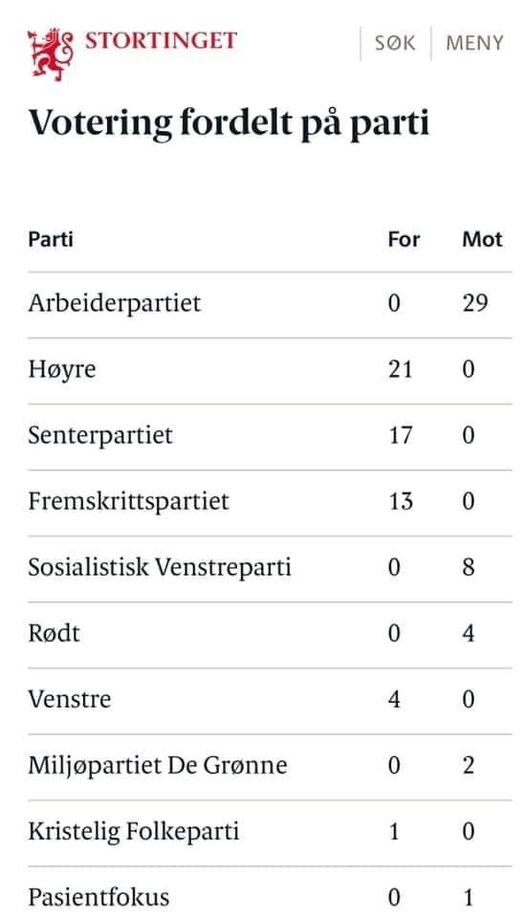Open the SØK search button
Viewport: 526px width, 918px height.
[395, 43]
